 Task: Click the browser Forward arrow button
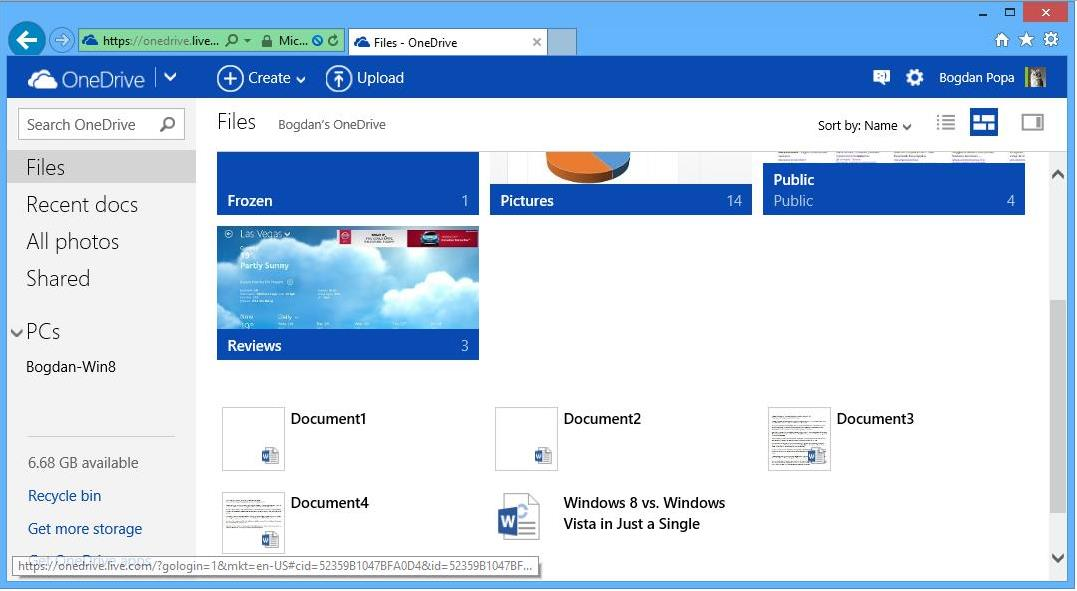click(x=62, y=41)
